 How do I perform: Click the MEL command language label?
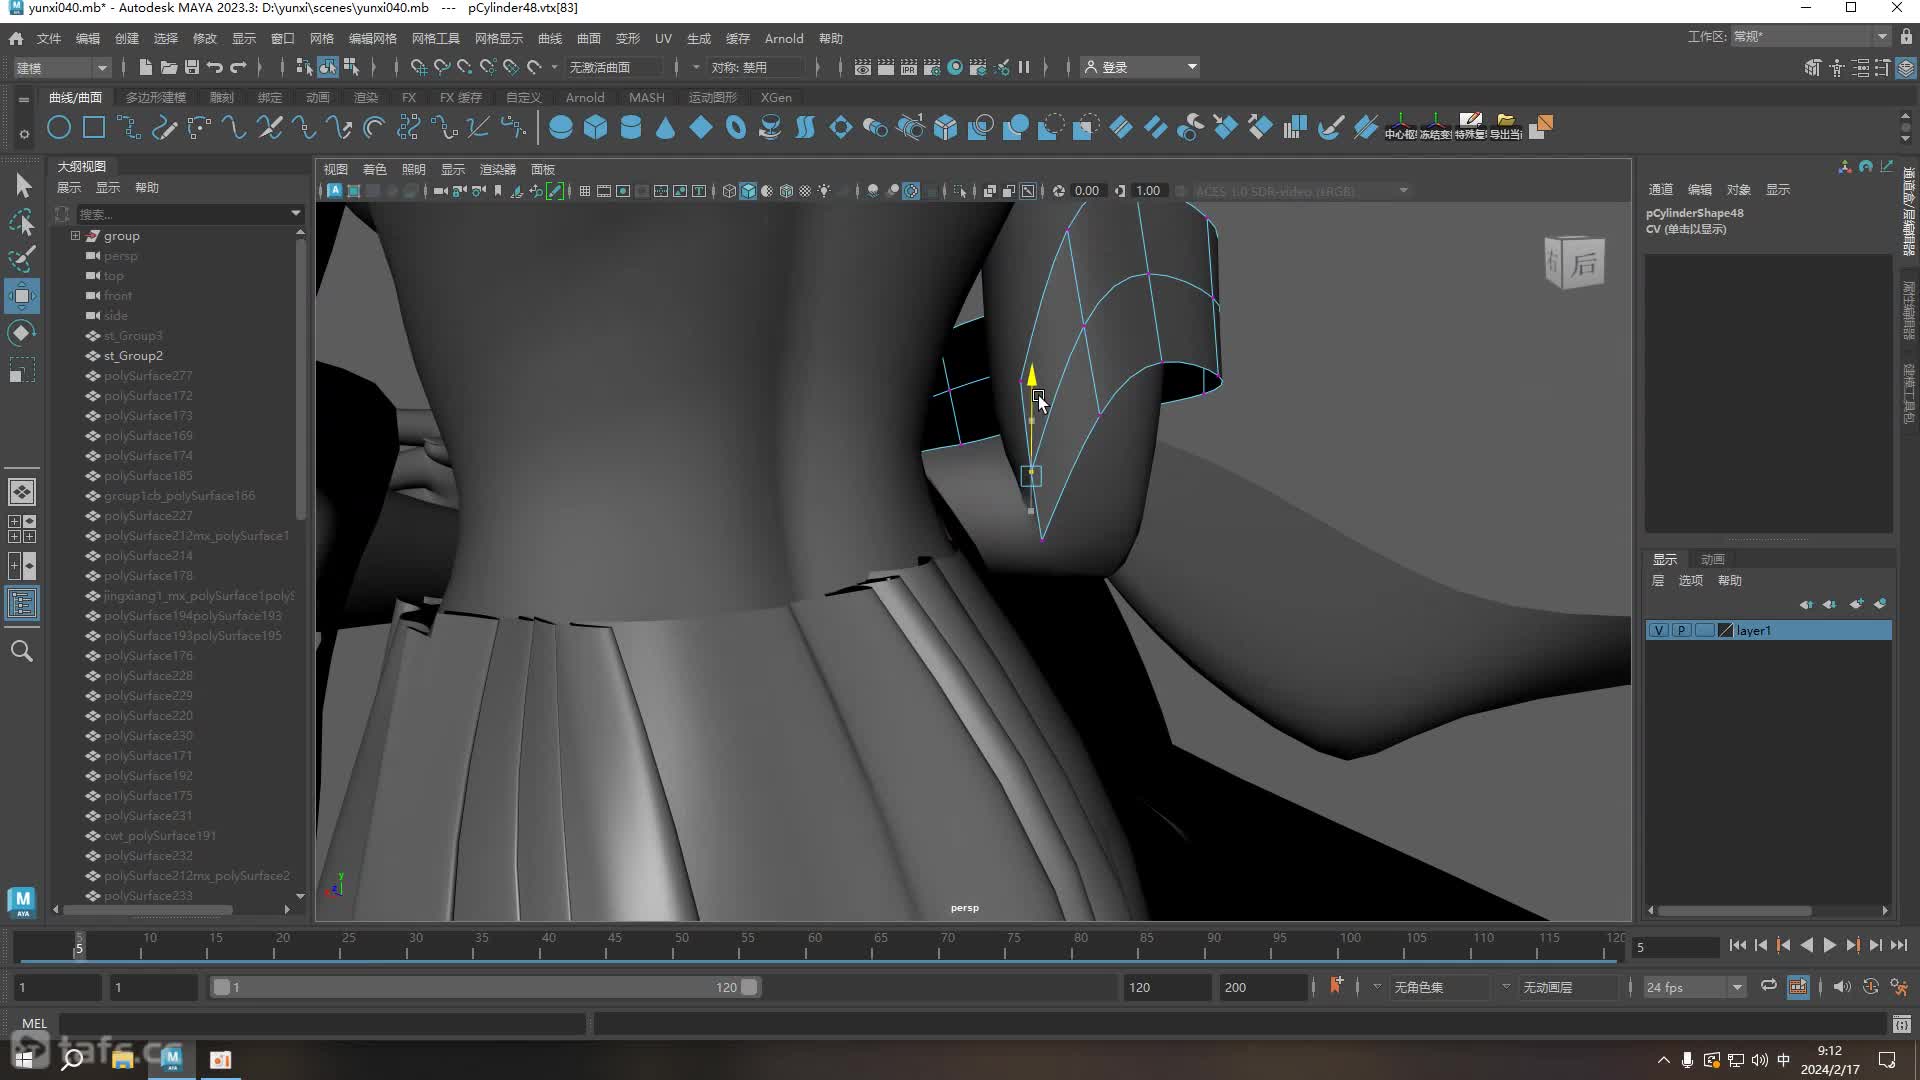pos(35,1023)
